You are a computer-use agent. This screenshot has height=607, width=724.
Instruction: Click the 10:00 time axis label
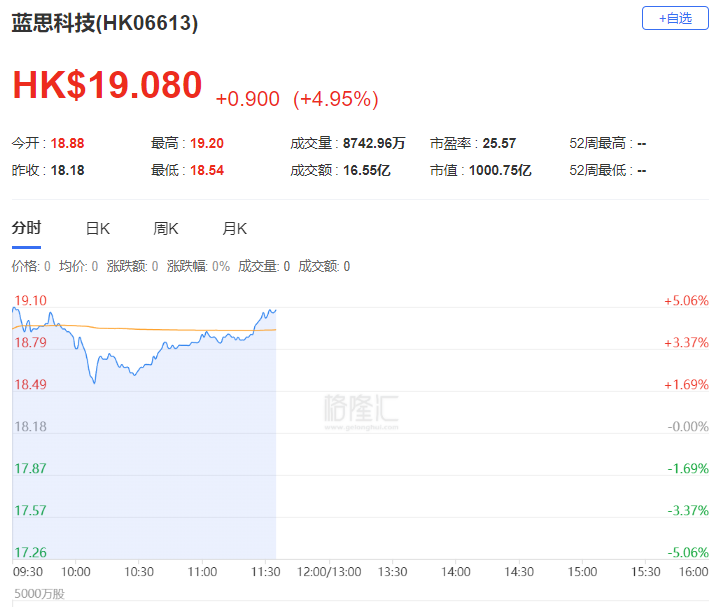76,572
